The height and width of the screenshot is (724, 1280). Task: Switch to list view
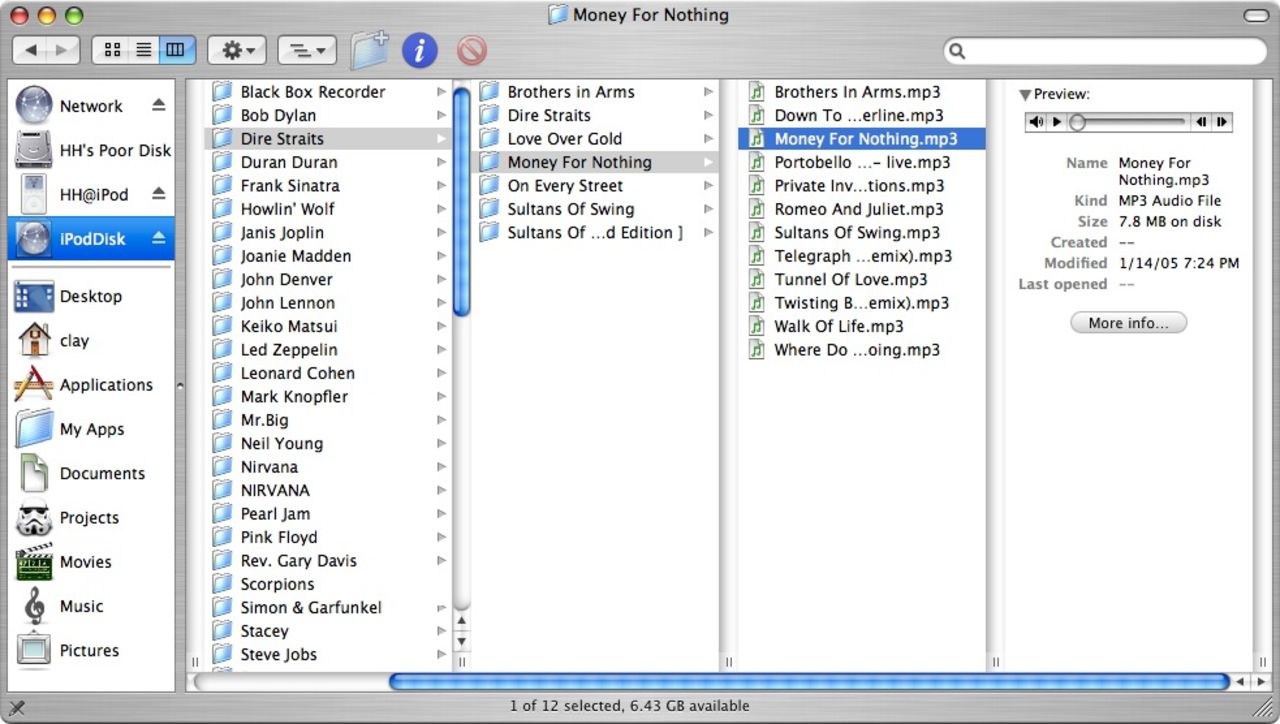(144, 50)
